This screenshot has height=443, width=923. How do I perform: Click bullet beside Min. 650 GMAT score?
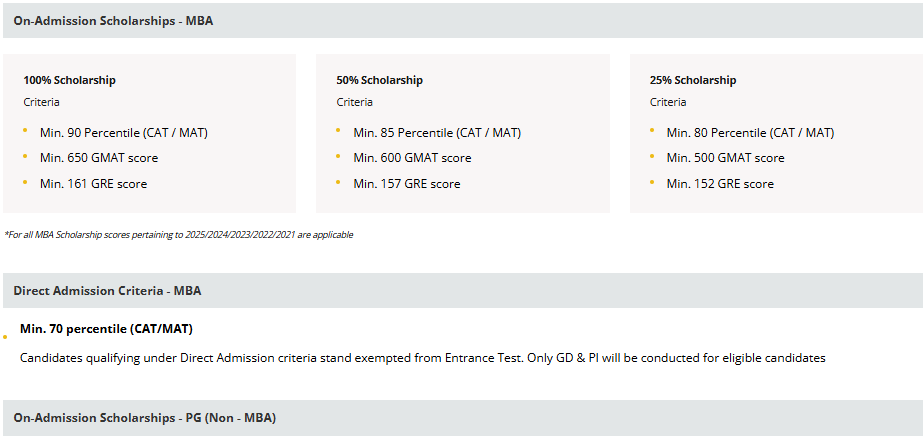click(25, 156)
